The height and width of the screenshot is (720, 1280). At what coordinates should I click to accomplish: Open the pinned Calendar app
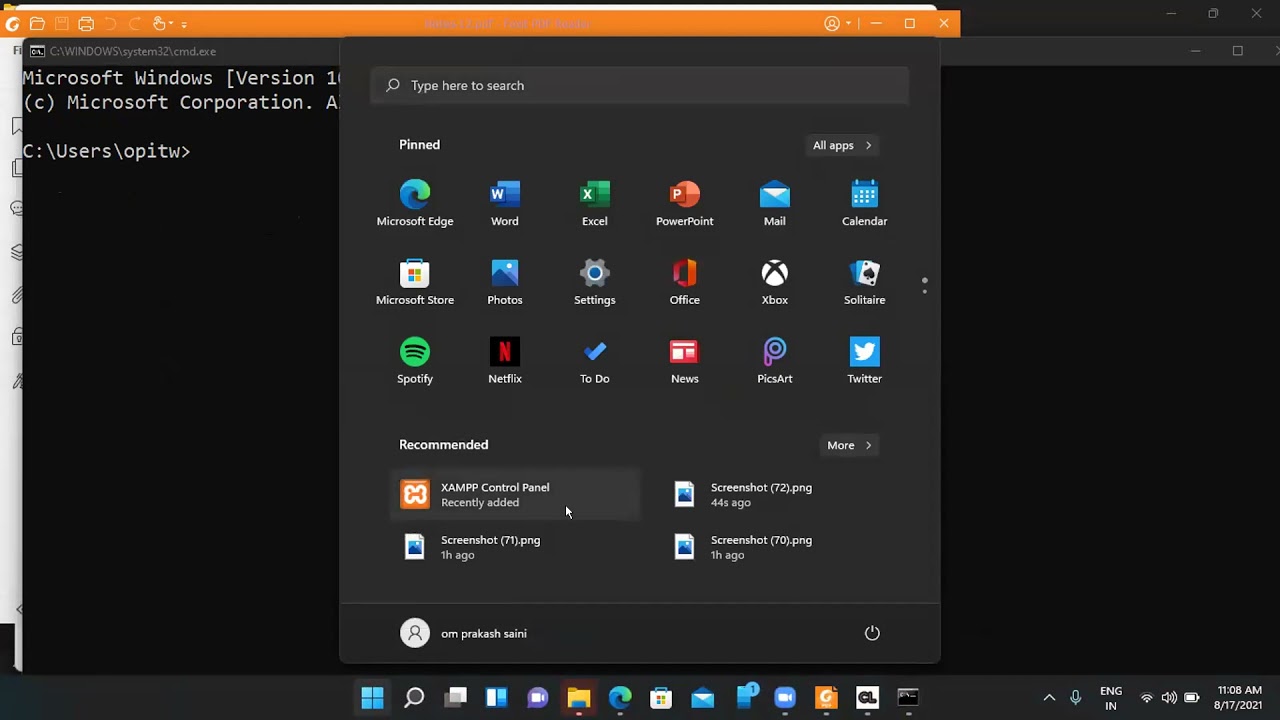click(865, 203)
